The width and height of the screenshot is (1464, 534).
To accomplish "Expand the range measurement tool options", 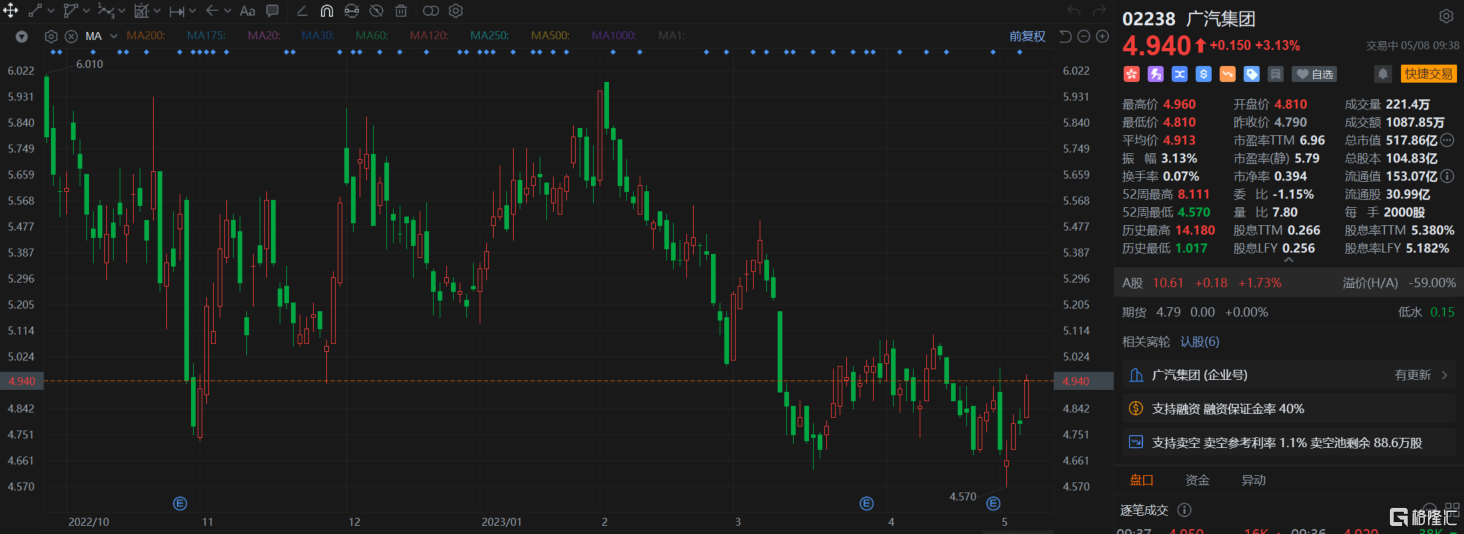I will pyautogui.click(x=192, y=12).
